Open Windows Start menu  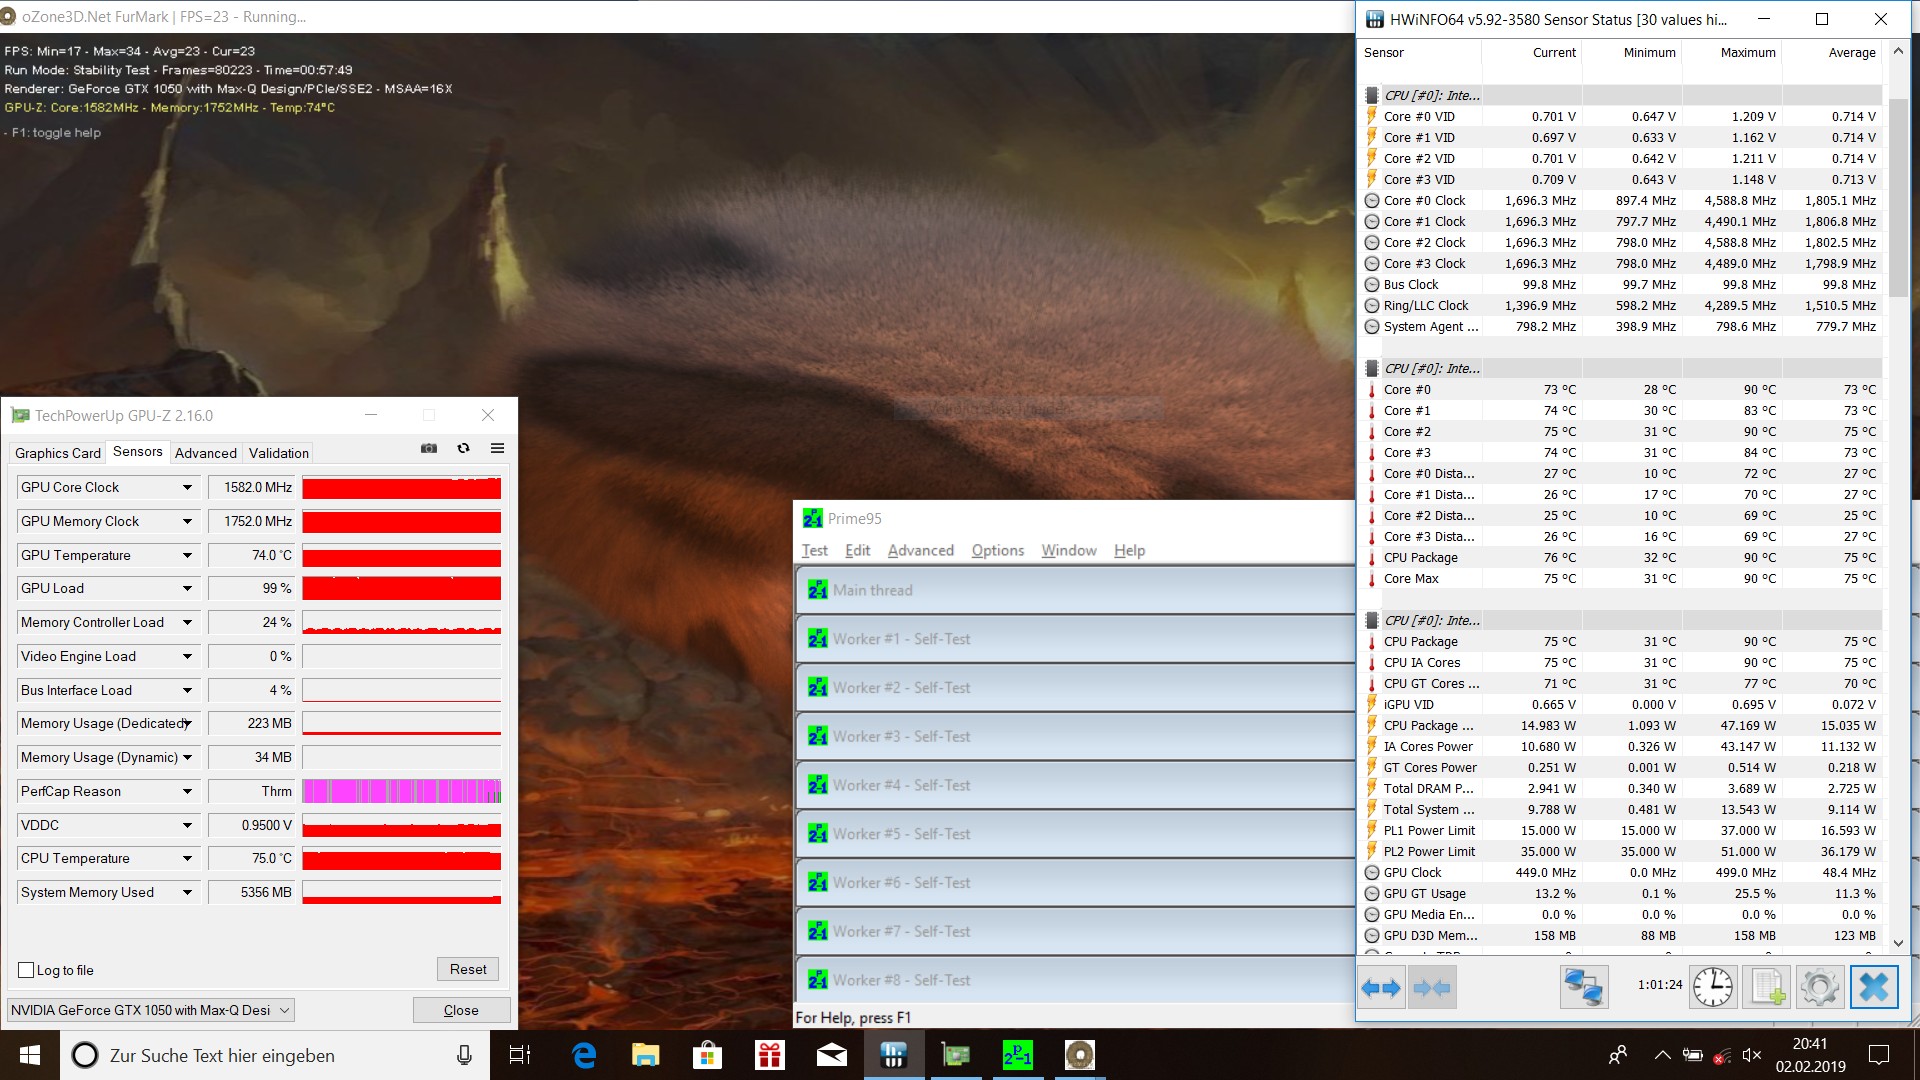30,1055
